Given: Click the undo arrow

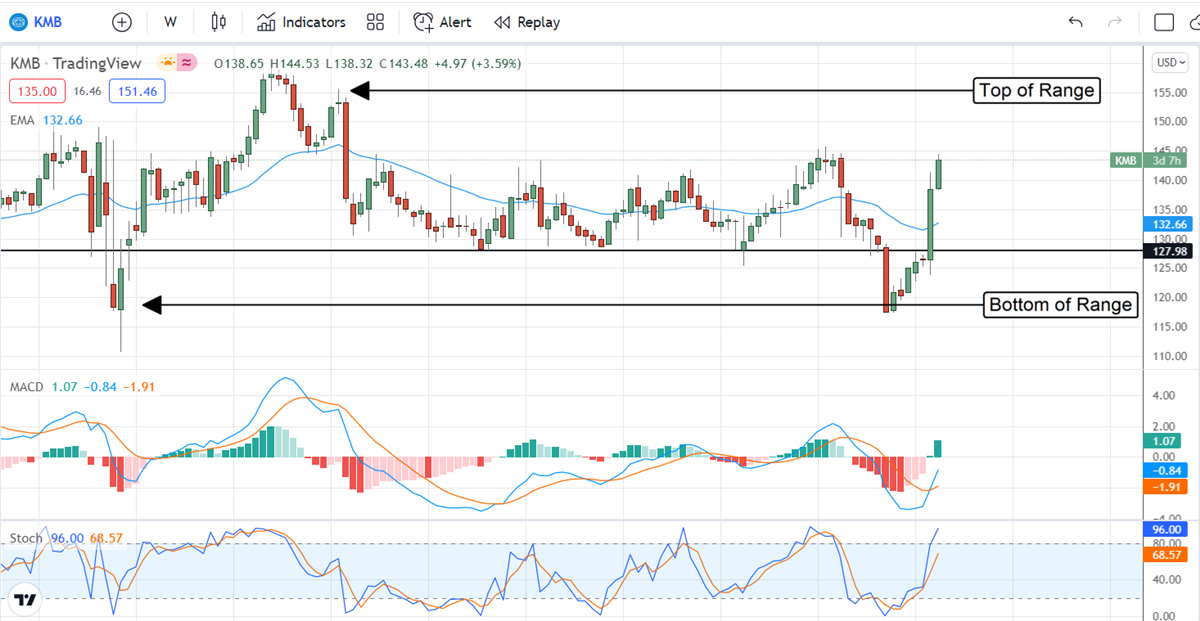Looking at the screenshot, I should click(x=1075, y=22).
